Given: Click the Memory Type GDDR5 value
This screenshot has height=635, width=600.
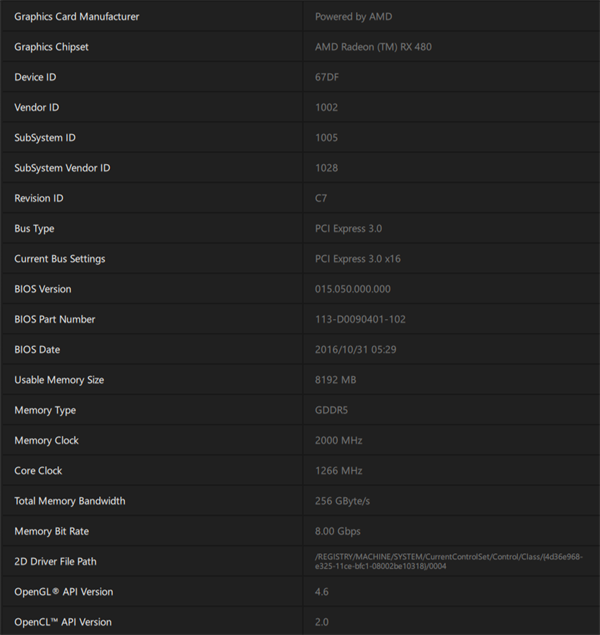Looking at the screenshot, I should [331, 410].
